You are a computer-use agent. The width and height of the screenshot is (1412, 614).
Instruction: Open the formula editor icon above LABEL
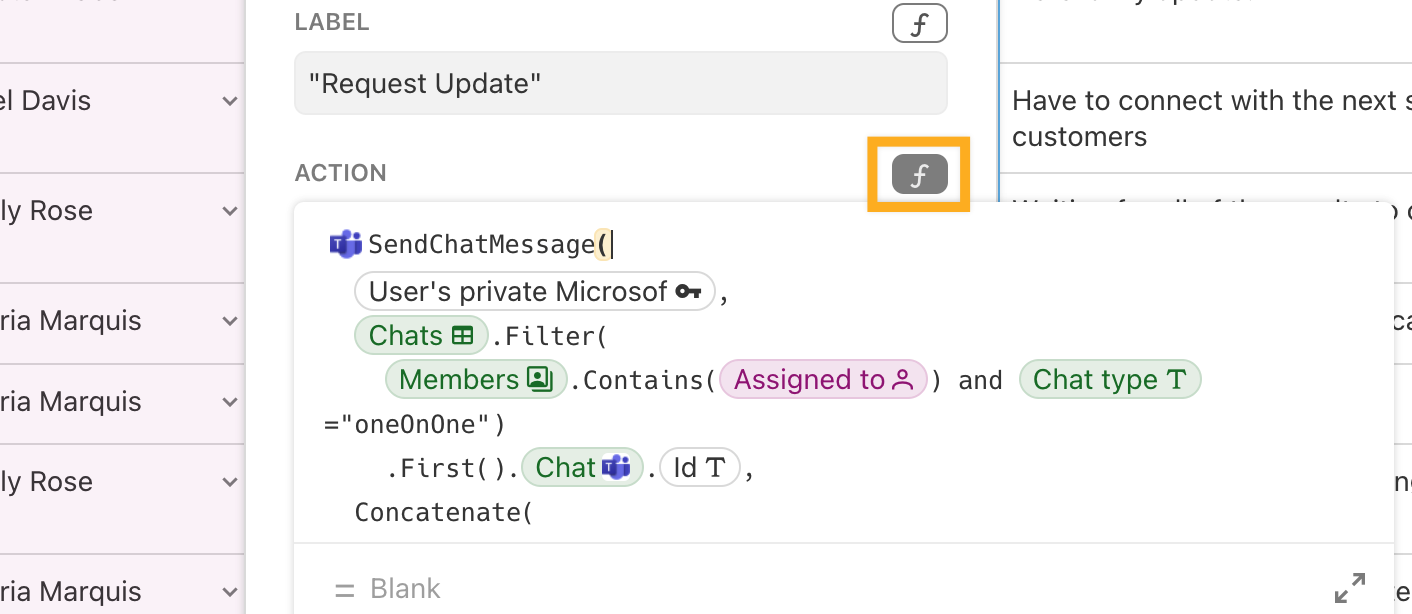[918, 23]
